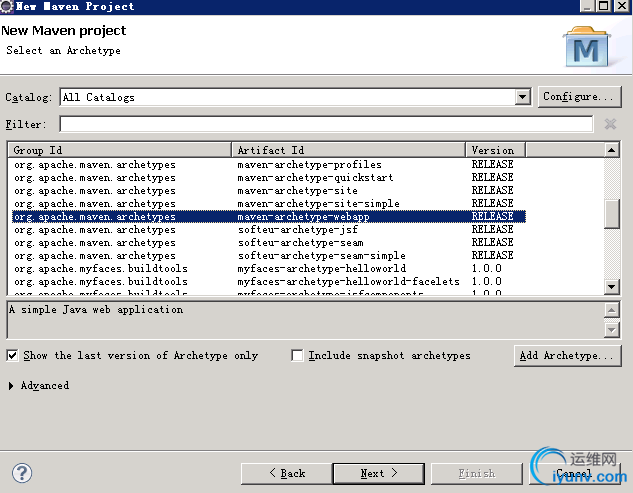Click the archetype list scroll down arrow
Image resolution: width=633 pixels, height=493 pixels.
[x=612, y=287]
